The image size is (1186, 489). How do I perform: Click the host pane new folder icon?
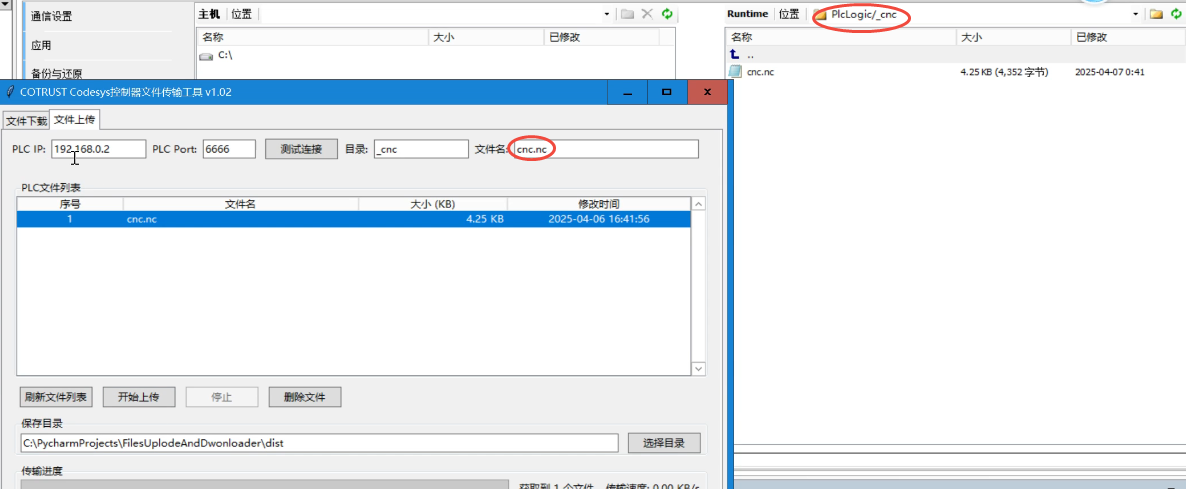(627, 14)
